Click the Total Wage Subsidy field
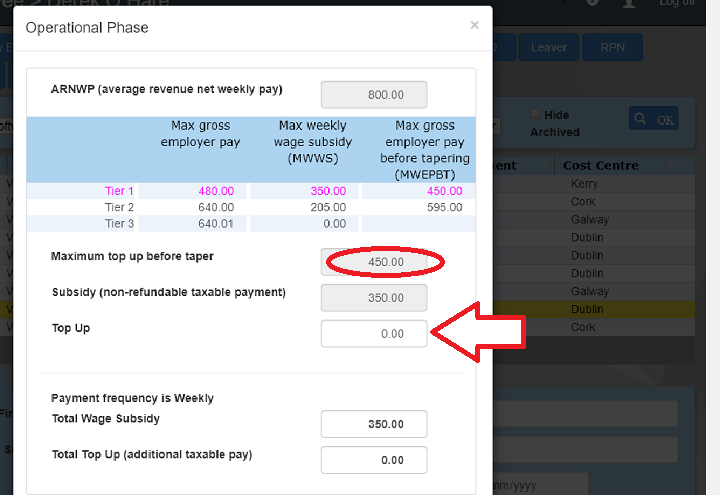 click(374, 424)
